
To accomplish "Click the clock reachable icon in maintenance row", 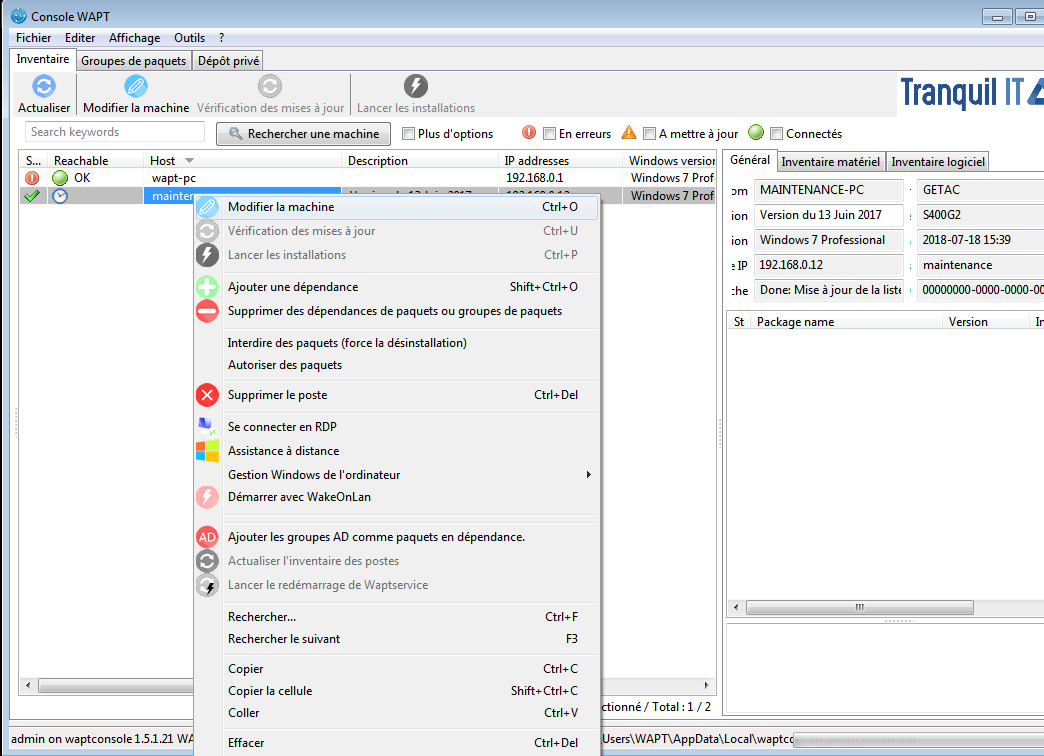I will (60, 196).
